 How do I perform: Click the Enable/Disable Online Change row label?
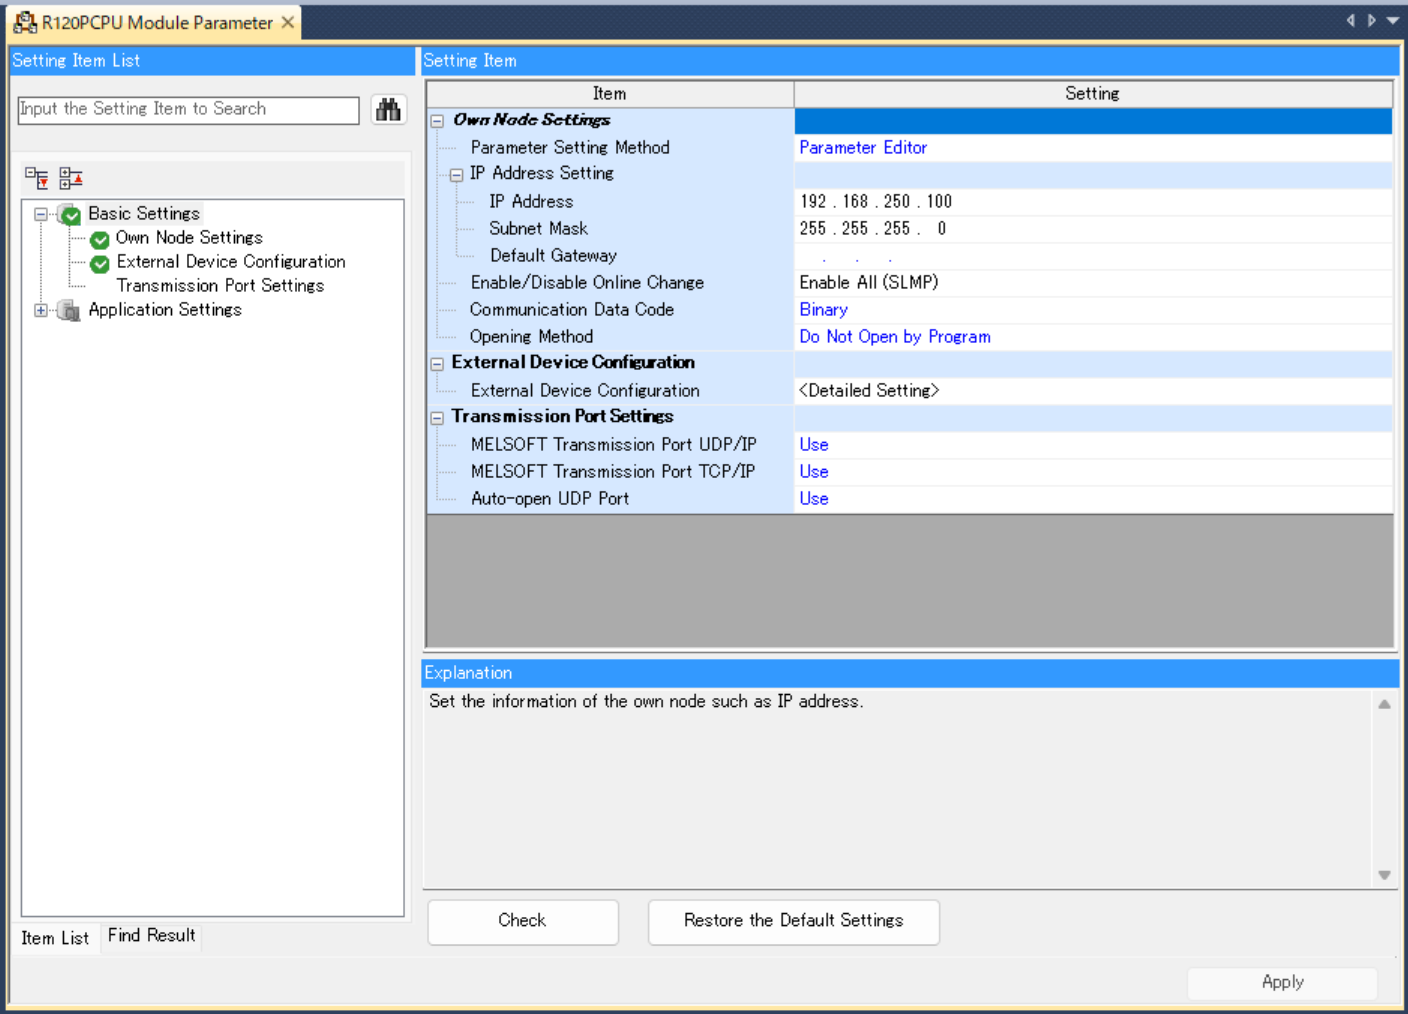587,283
